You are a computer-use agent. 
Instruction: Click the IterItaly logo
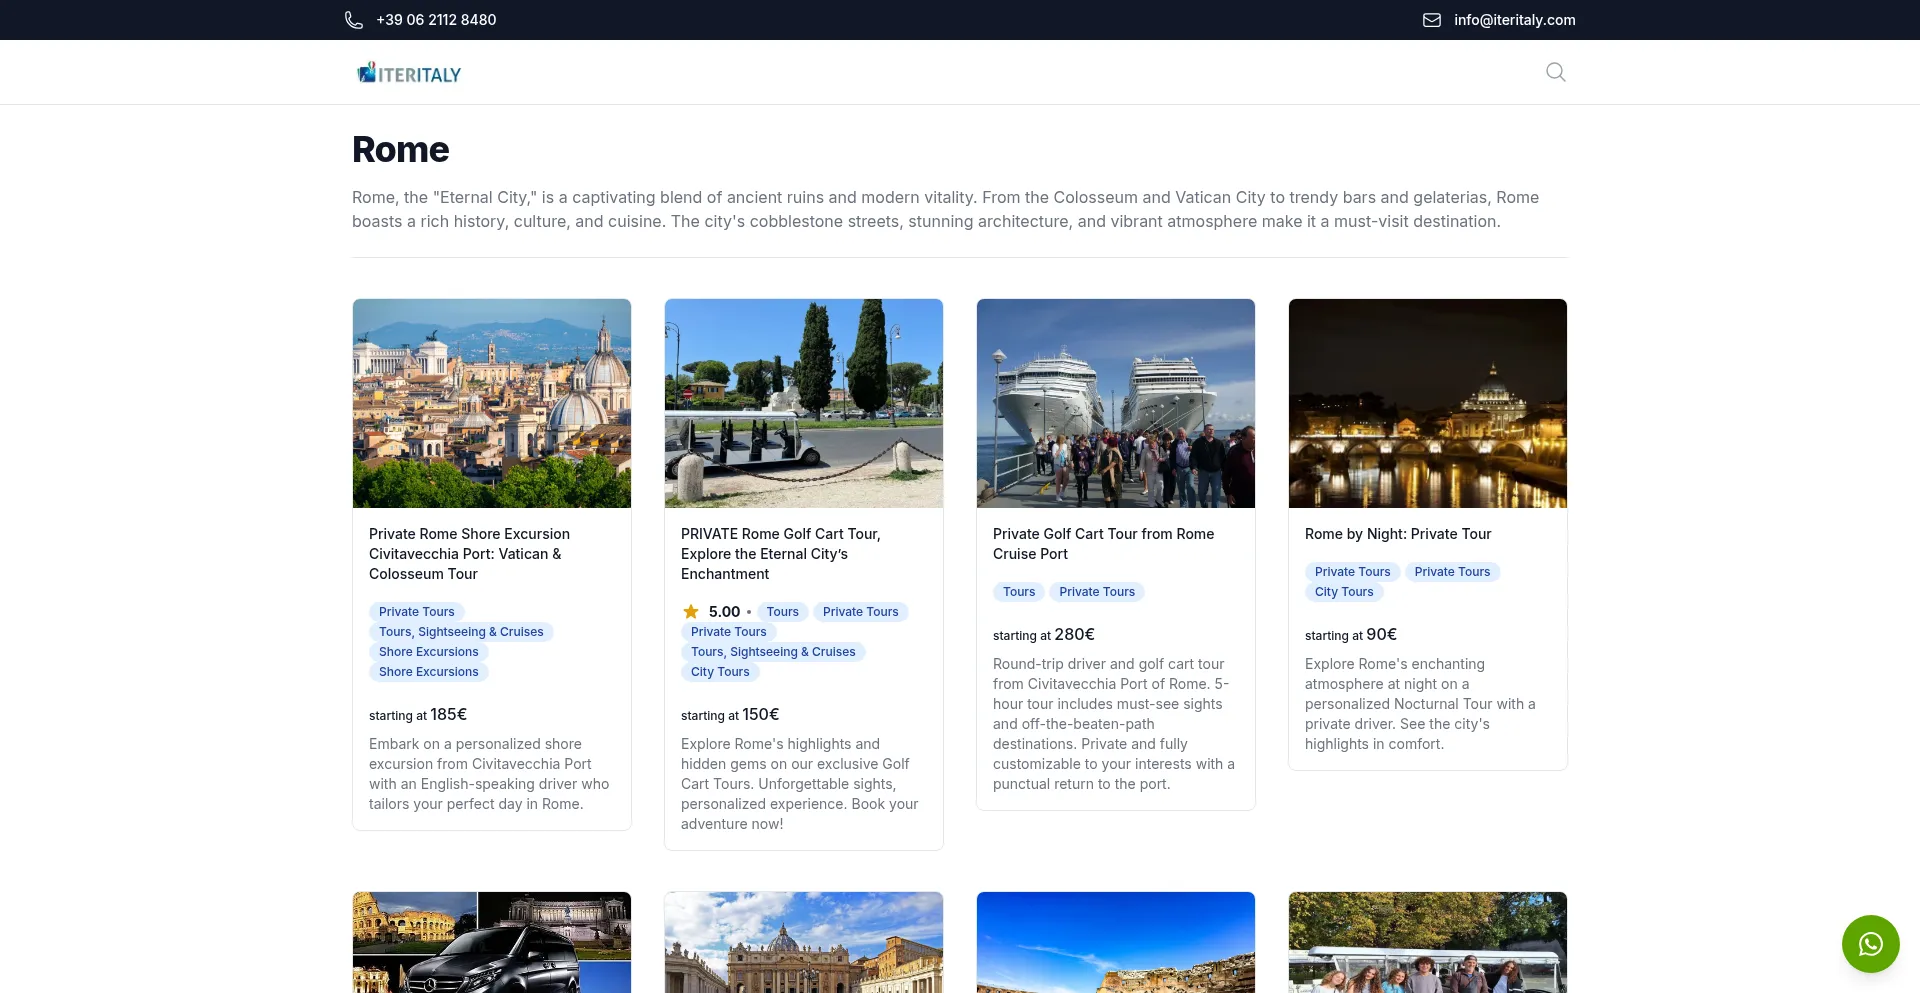[x=409, y=73]
